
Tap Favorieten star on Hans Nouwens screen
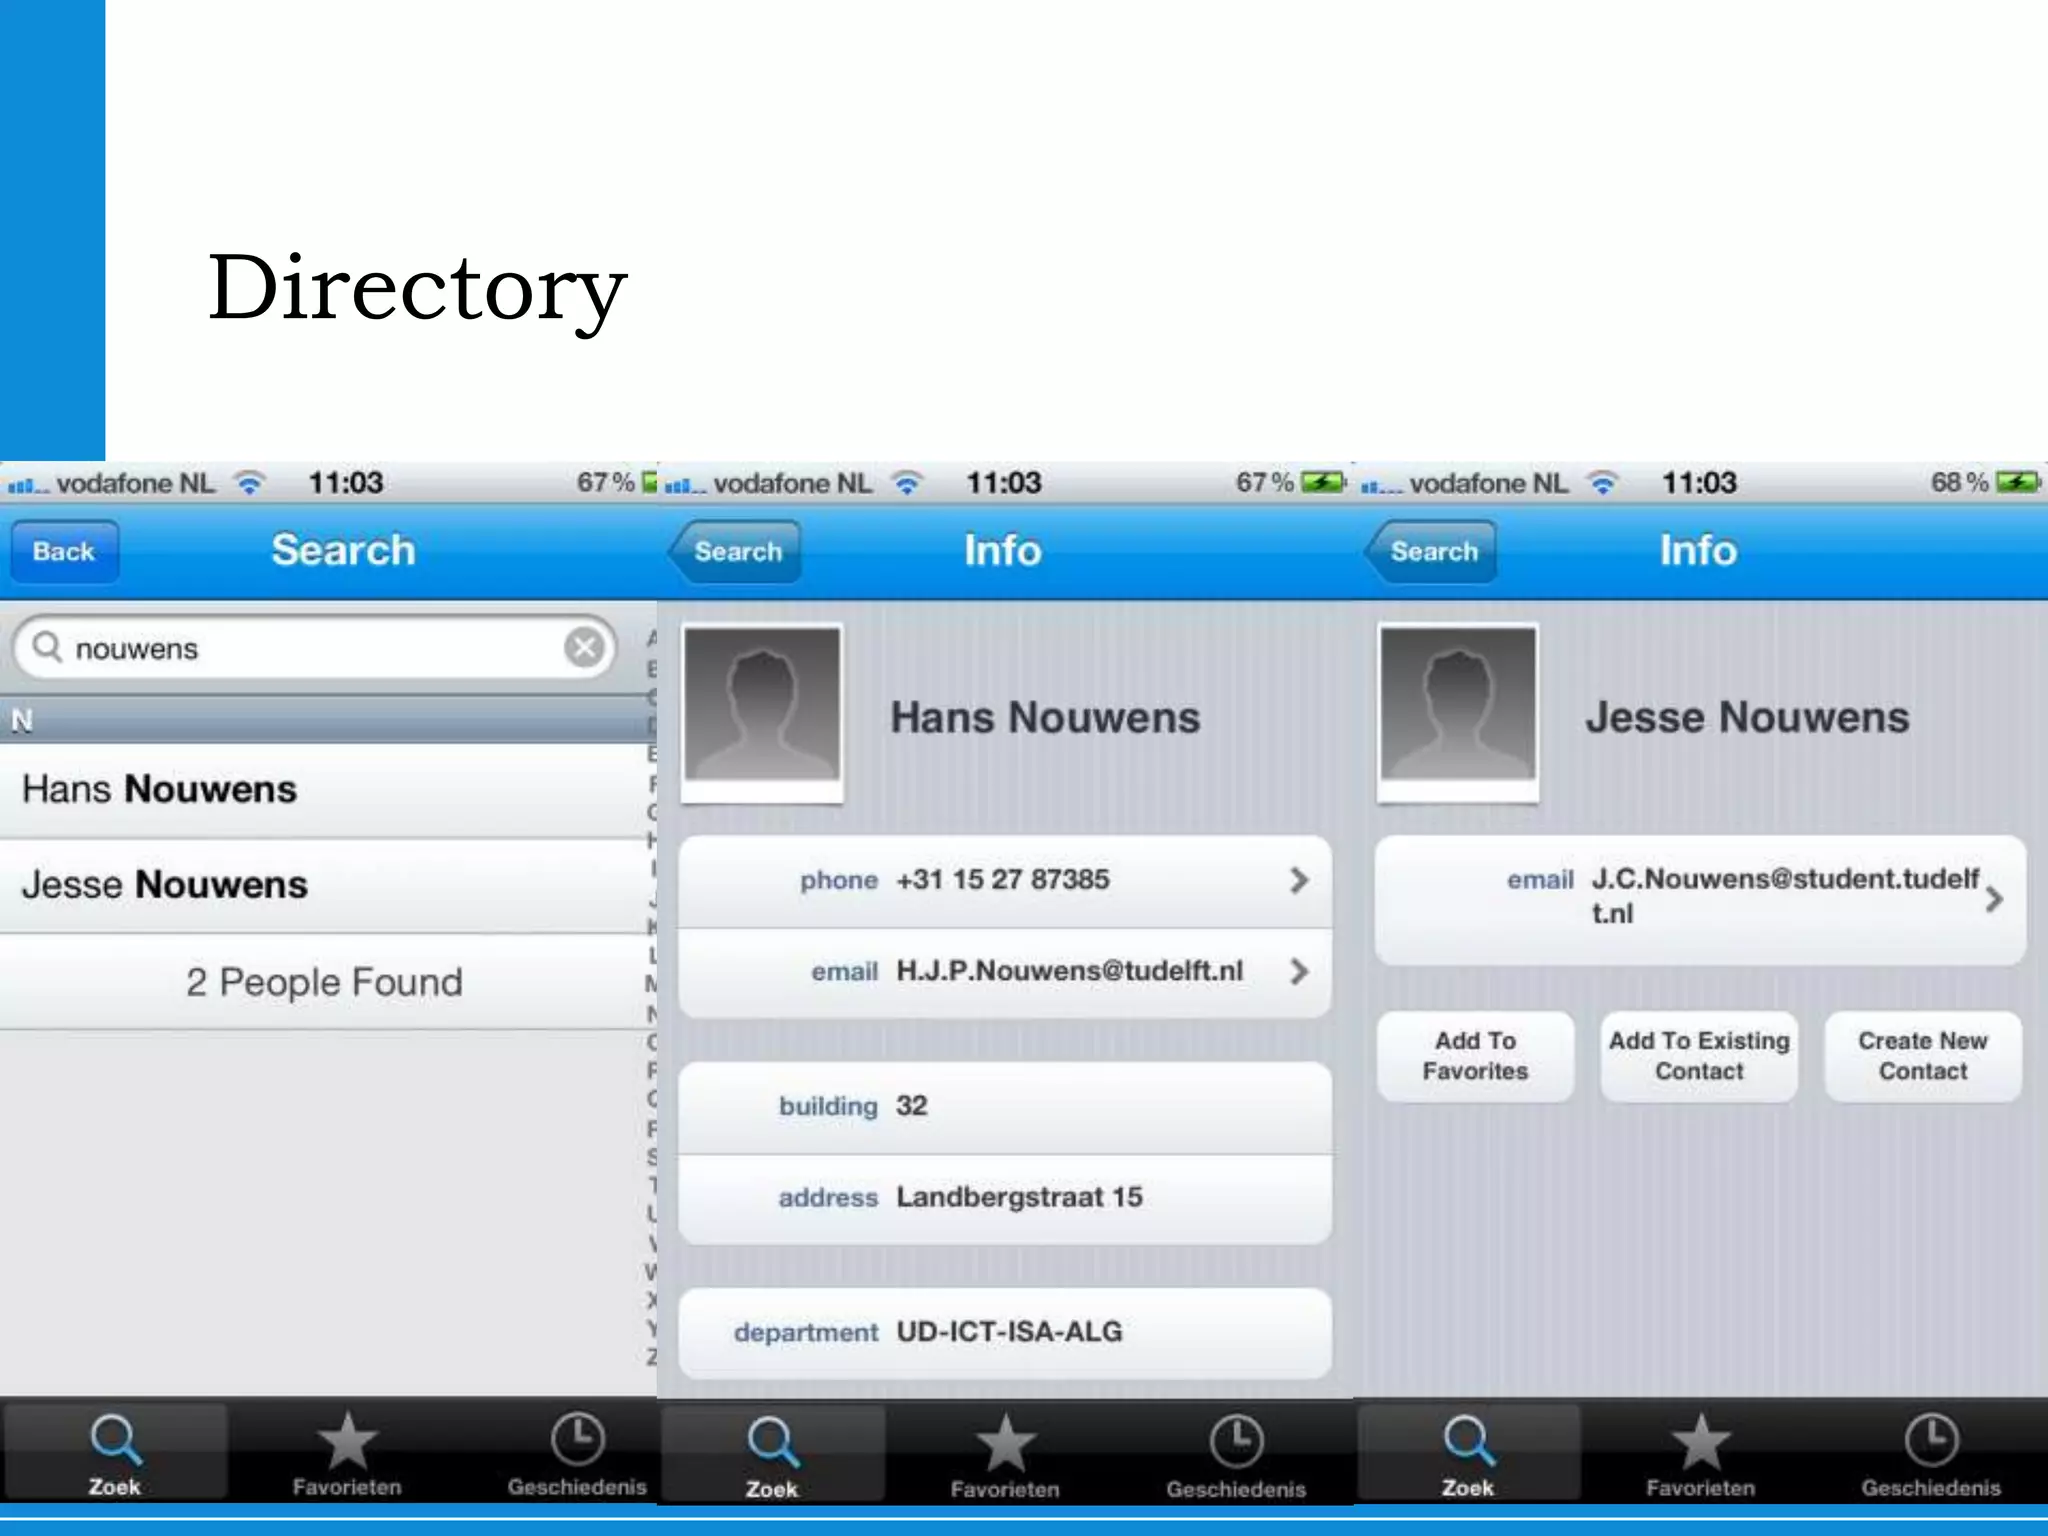click(x=1005, y=1445)
